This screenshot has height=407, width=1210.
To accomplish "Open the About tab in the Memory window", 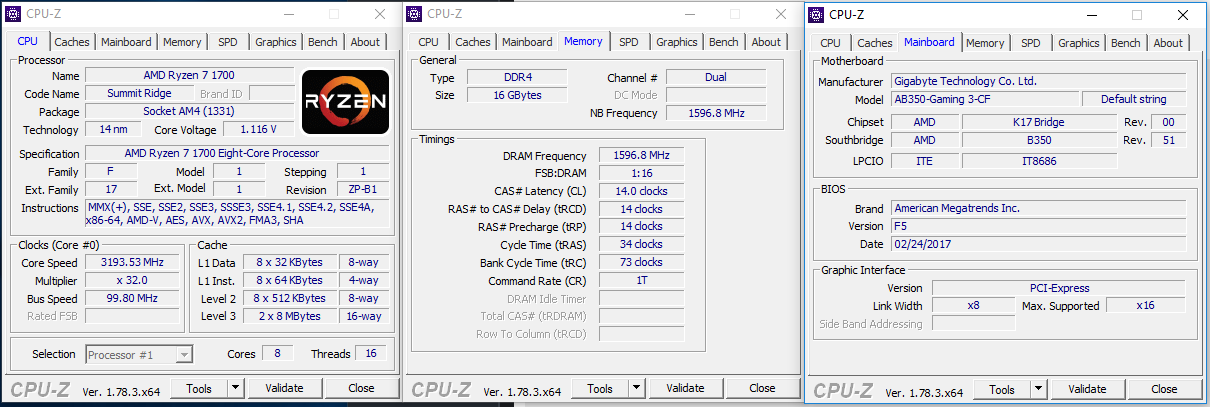I will [x=766, y=42].
